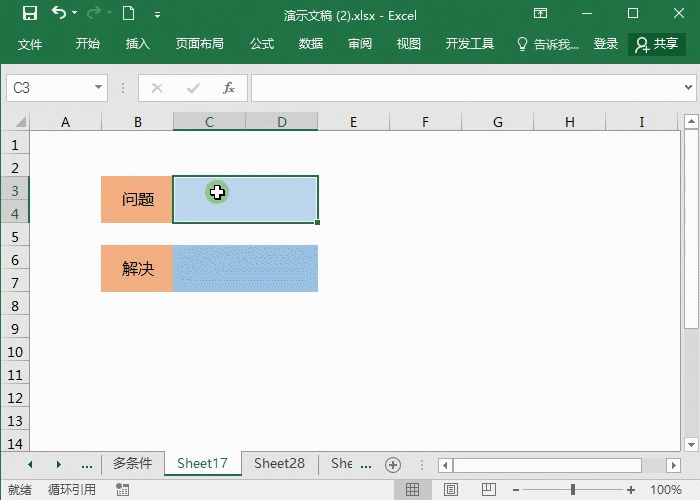Click the Insert Function fx icon
Image resolution: width=700 pixels, height=500 pixels.
pos(228,88)
